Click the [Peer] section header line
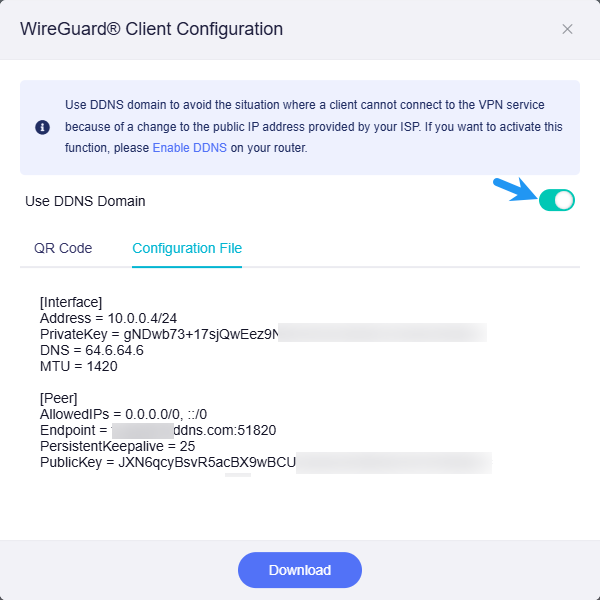 pos(60,398)
